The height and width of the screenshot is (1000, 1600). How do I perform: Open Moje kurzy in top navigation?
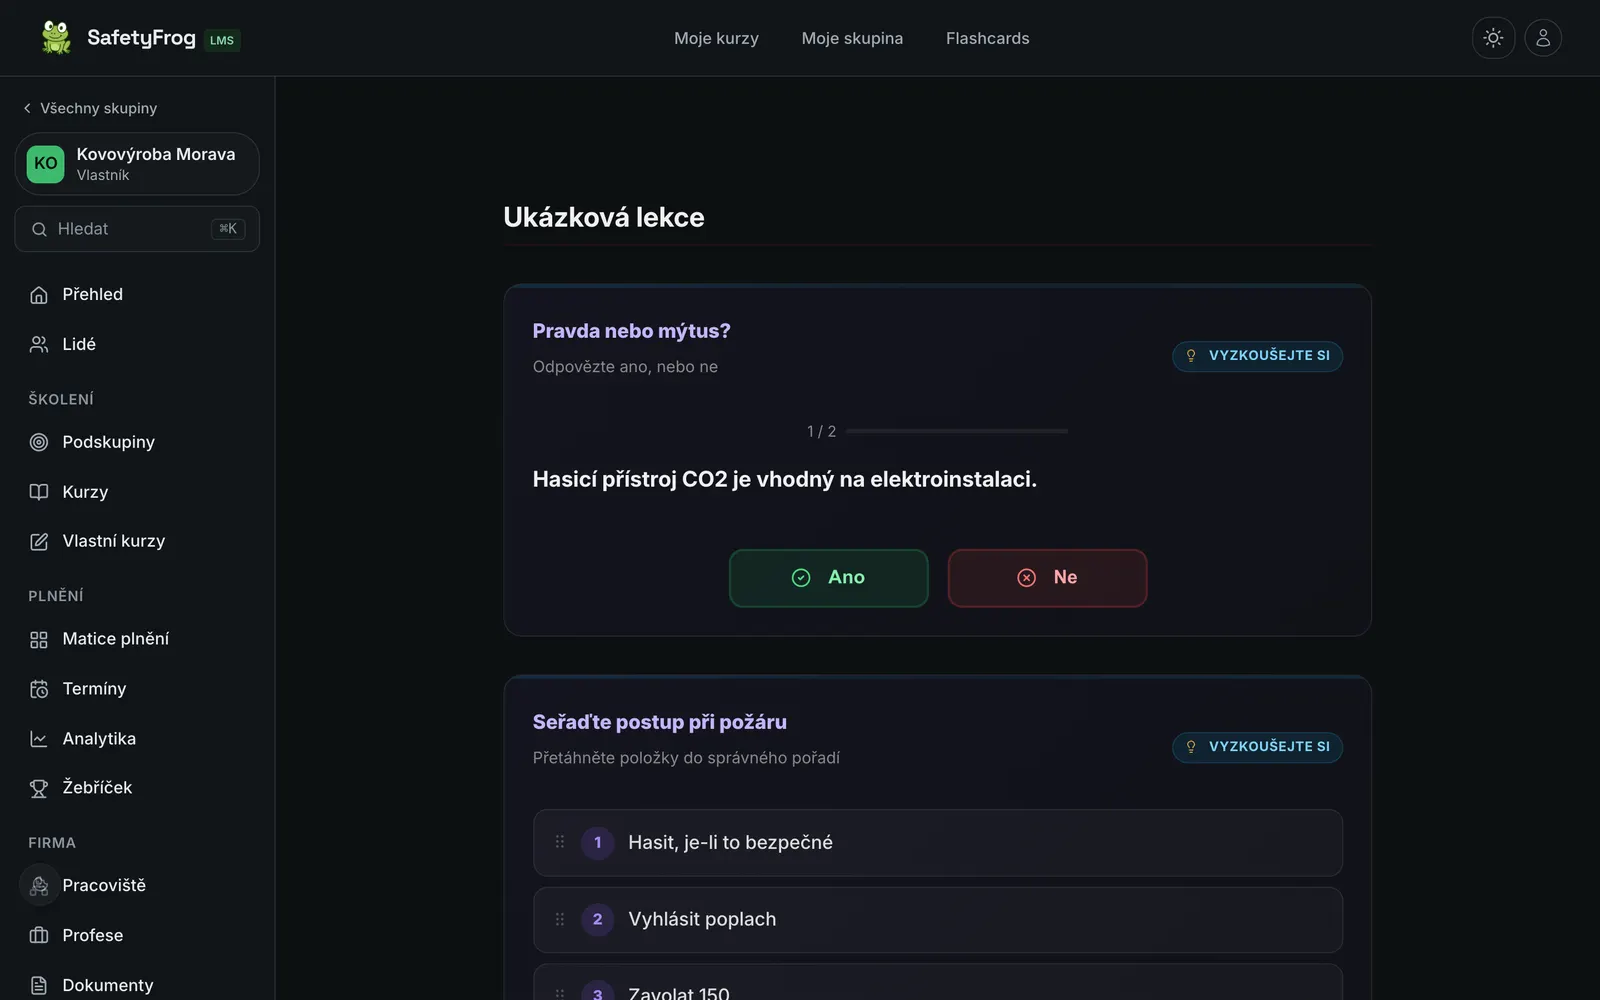pyautogui.click(x=716, y=38)
